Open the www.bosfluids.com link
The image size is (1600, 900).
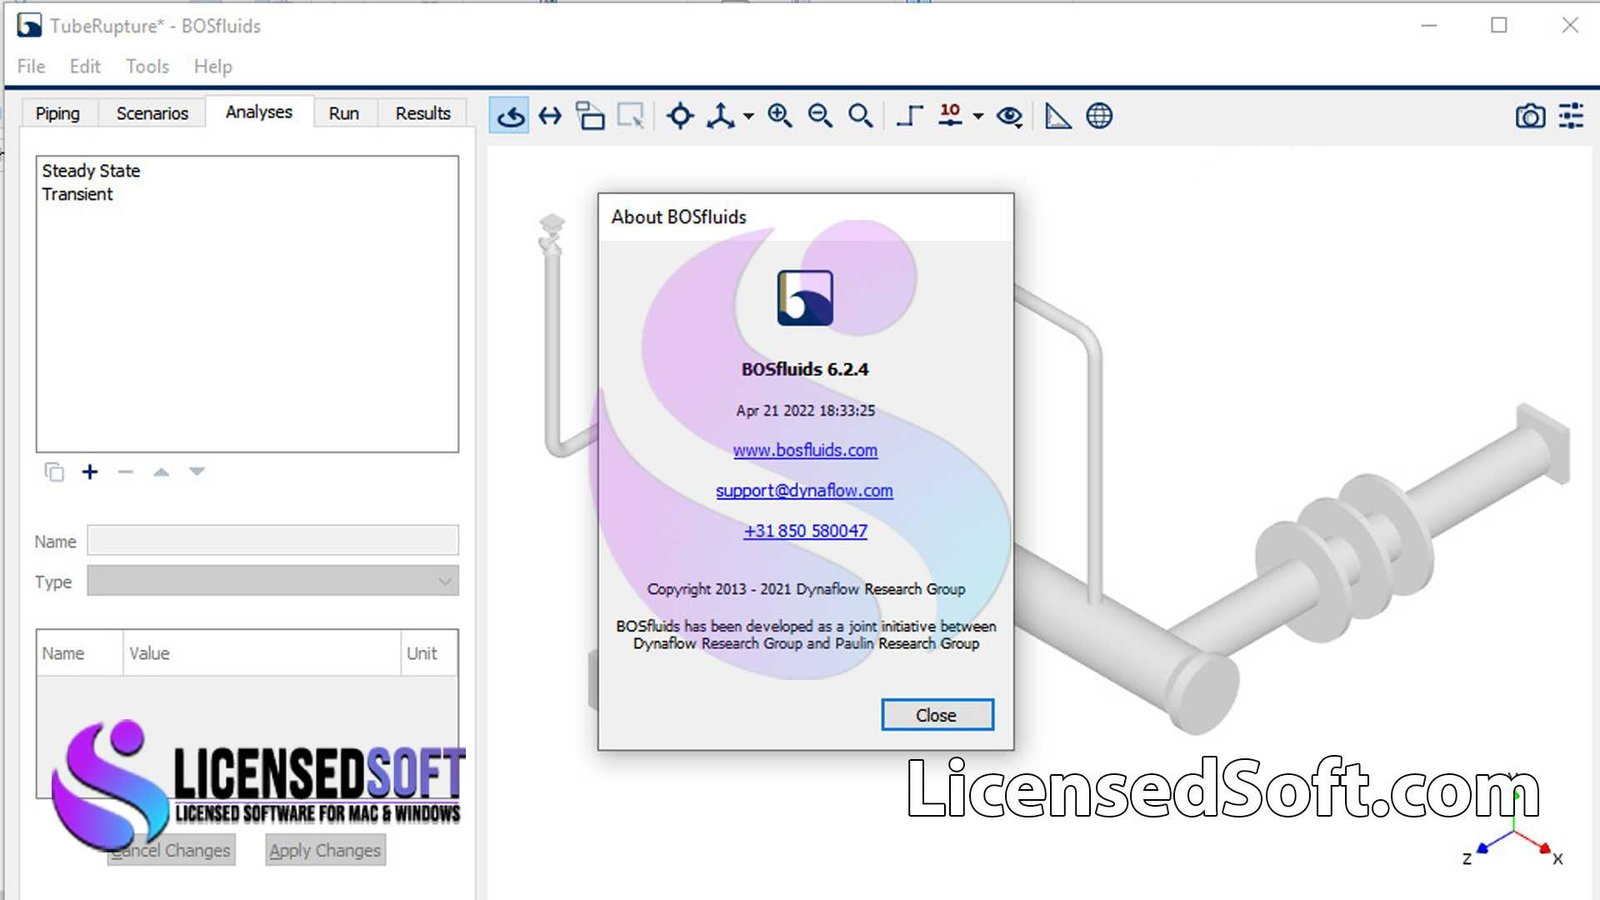point(805,450)
